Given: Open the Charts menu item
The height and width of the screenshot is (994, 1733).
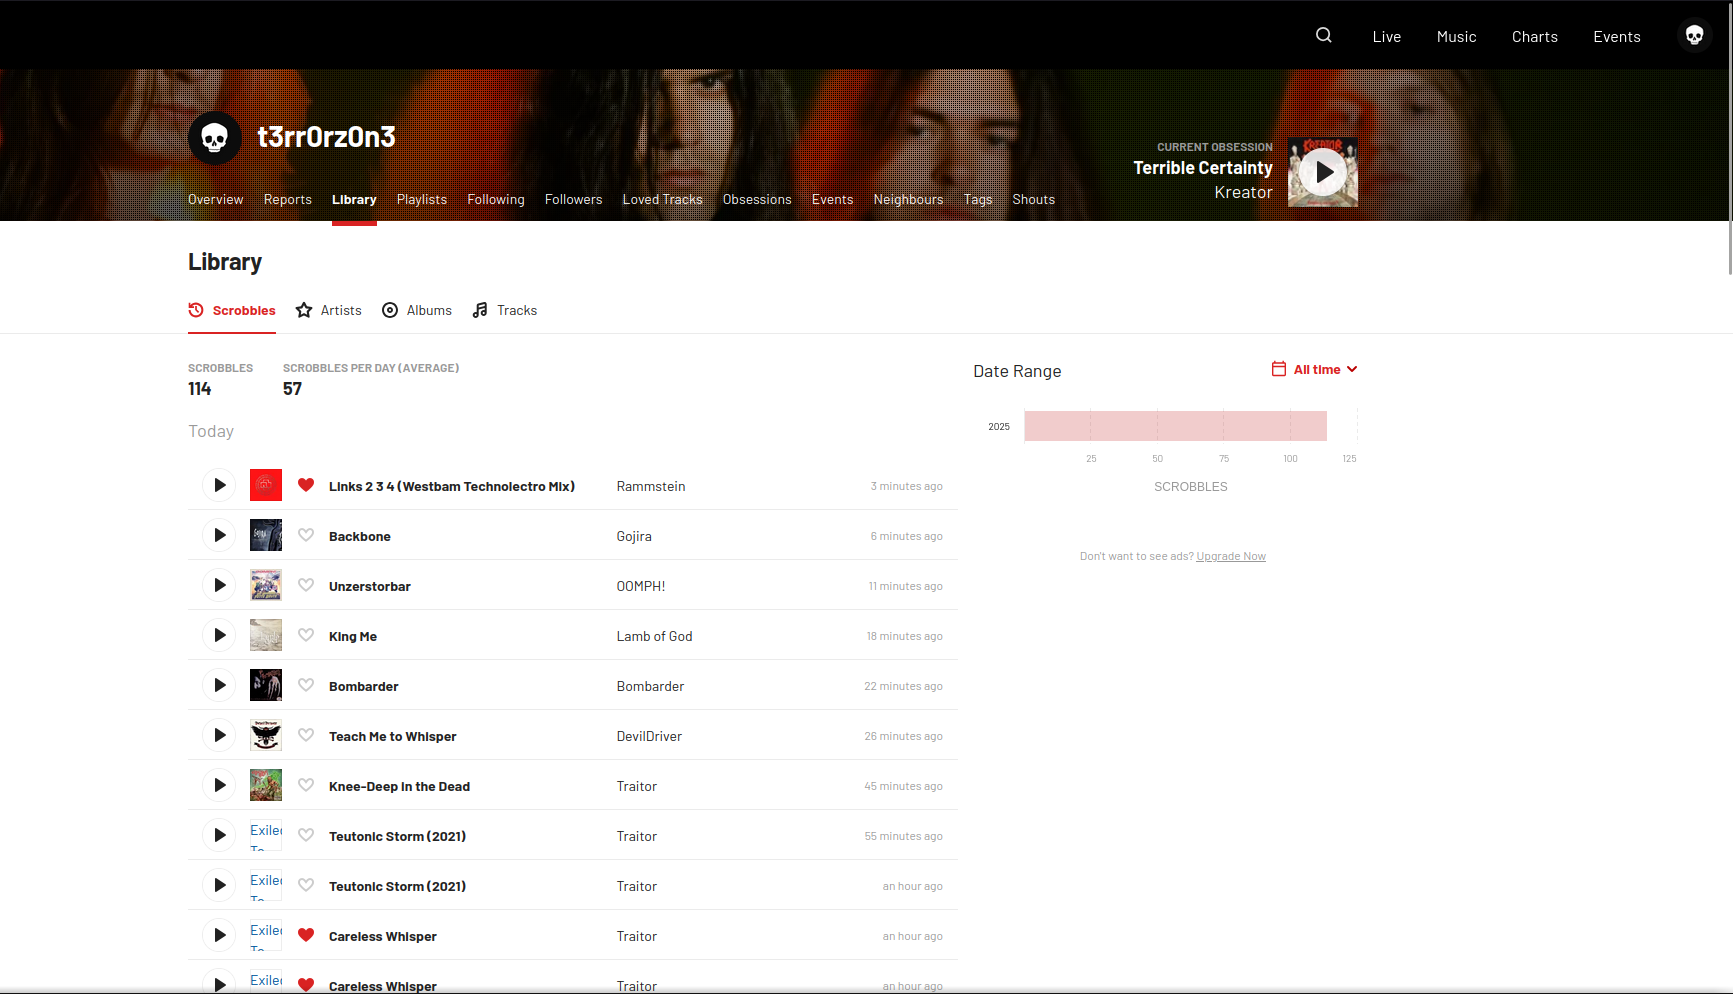Looking at the screenshot, I should (x=1534, y=37).
